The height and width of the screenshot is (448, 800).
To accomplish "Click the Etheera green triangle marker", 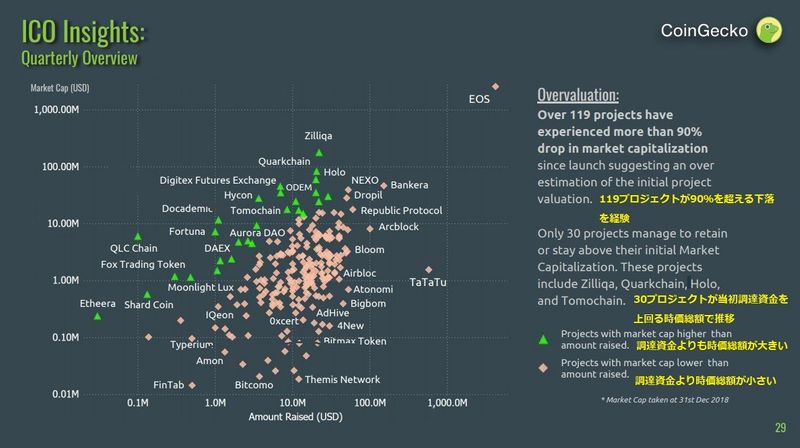I will tap(97, 316).
